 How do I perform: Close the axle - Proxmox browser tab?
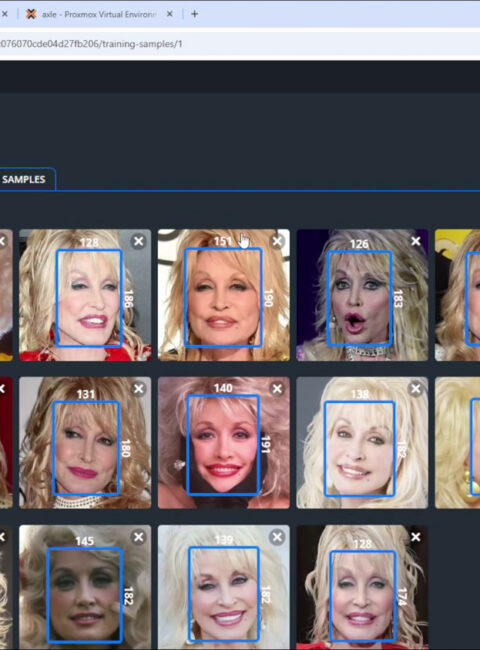click(170, 14)
